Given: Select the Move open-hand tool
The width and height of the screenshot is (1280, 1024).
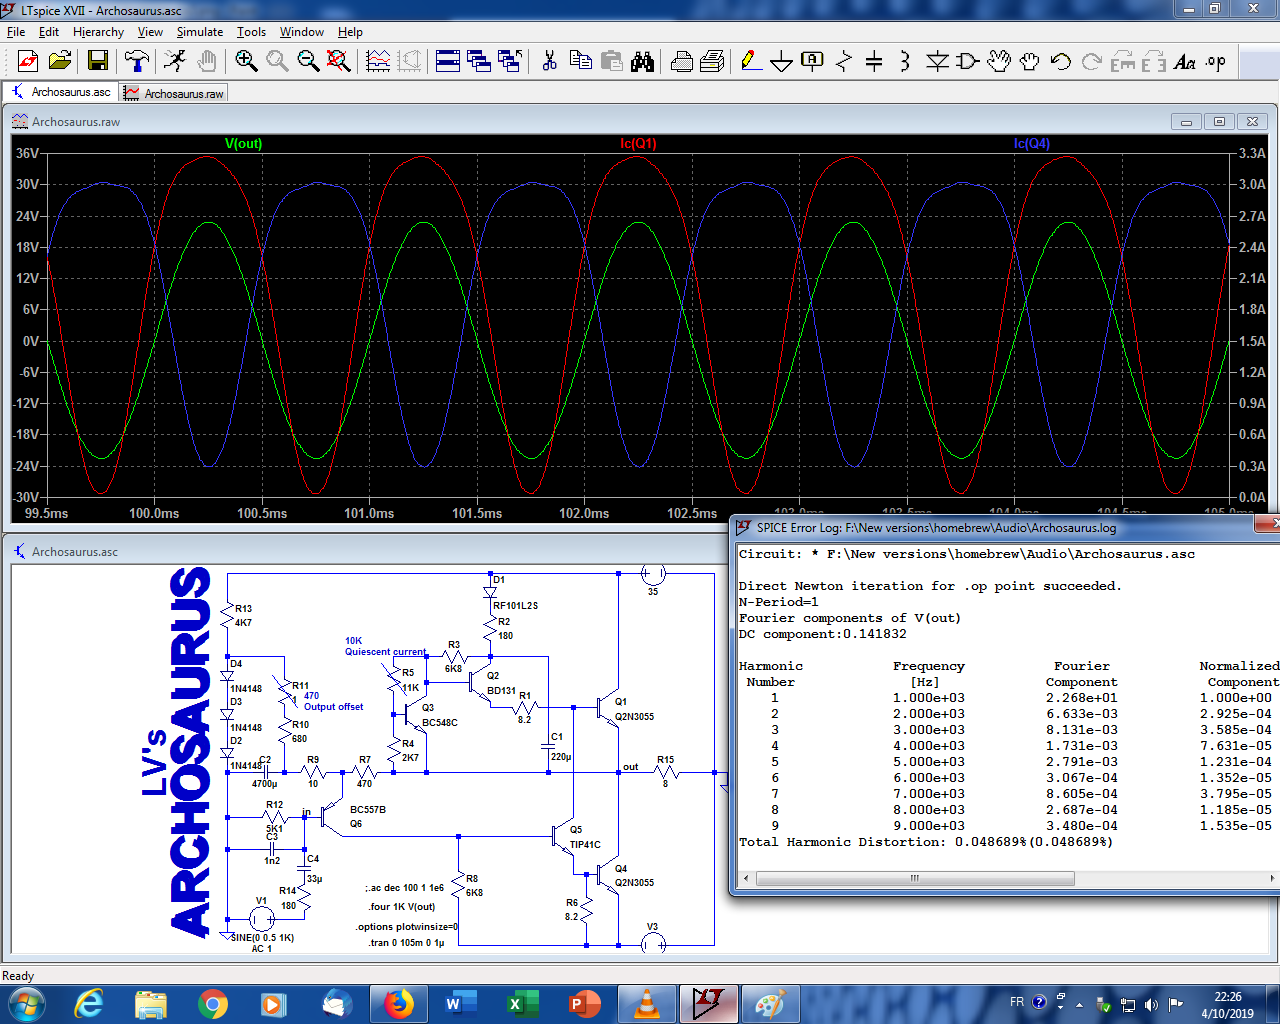Looking at the screenshot, I should coord(999,62).
